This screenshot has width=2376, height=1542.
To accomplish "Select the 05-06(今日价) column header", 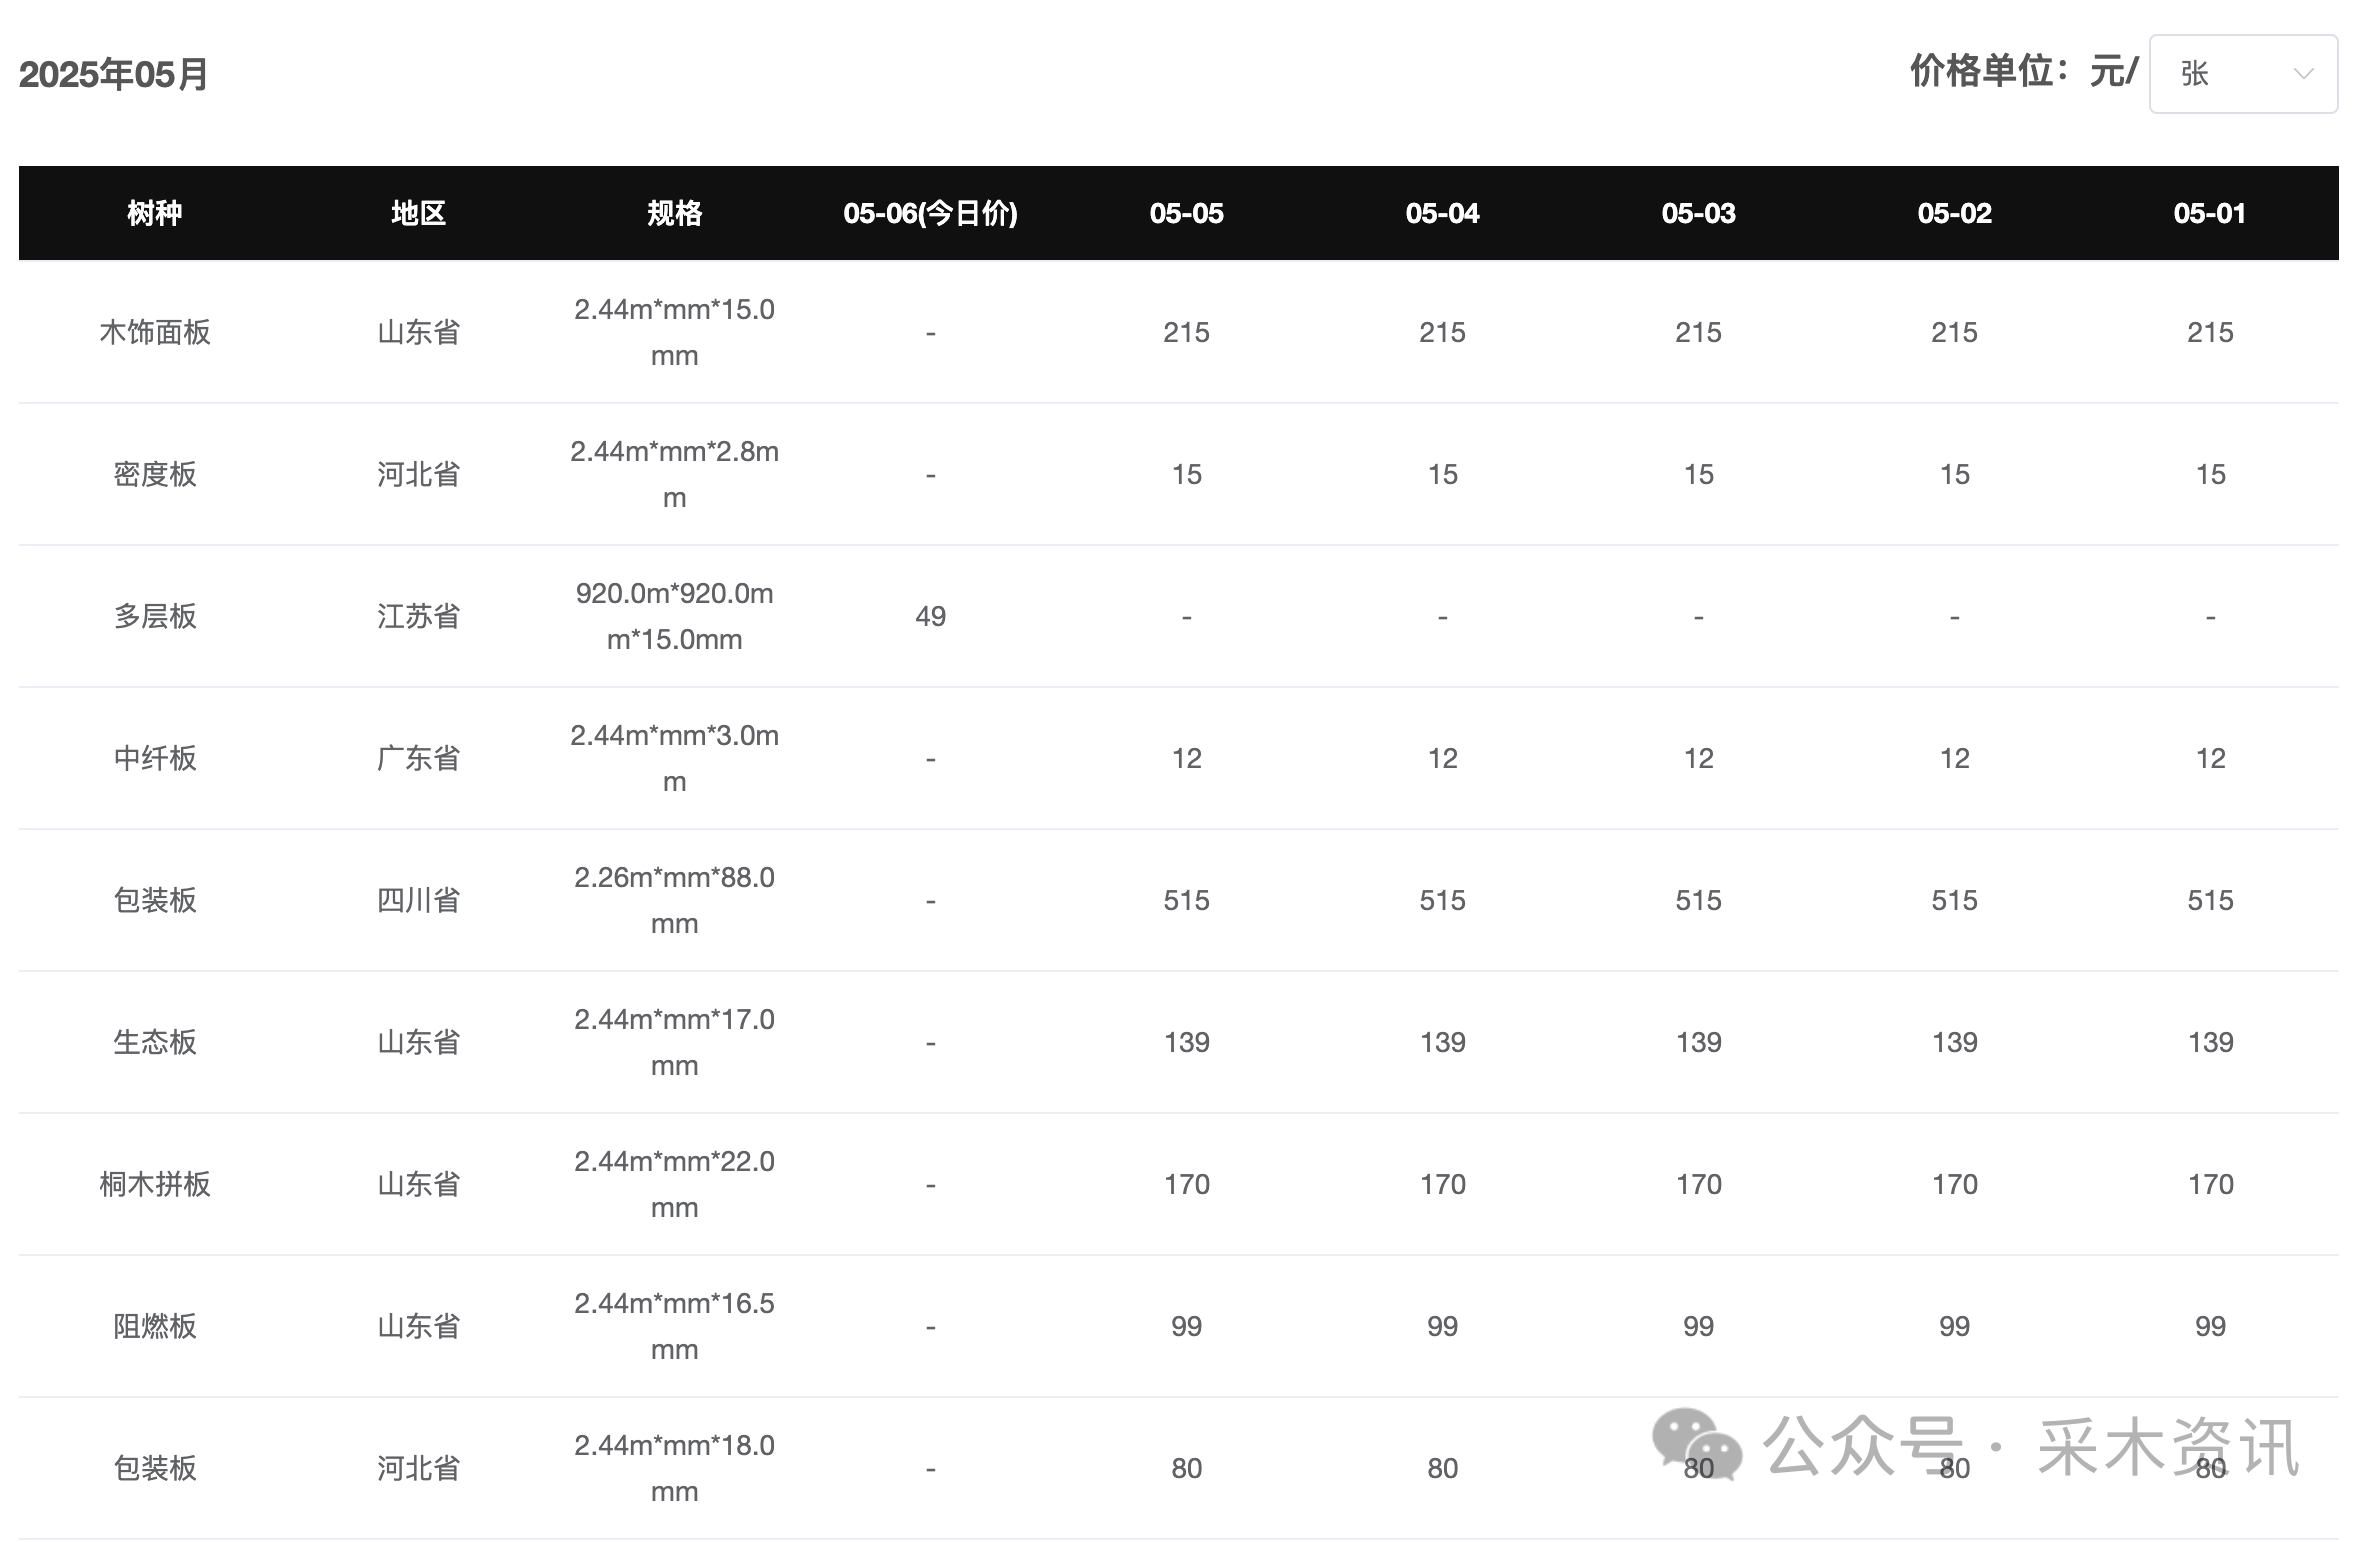I will click(930, 213).
